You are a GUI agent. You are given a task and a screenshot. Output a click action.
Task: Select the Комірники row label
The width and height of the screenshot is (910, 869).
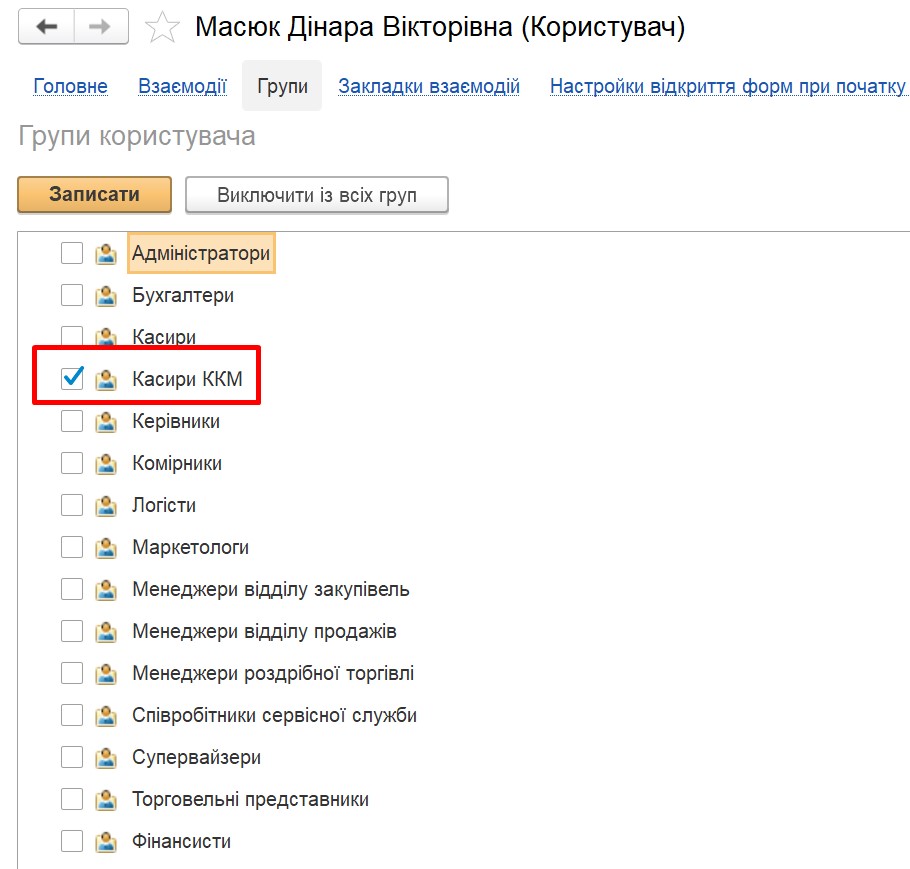click(x=177, y=463)
